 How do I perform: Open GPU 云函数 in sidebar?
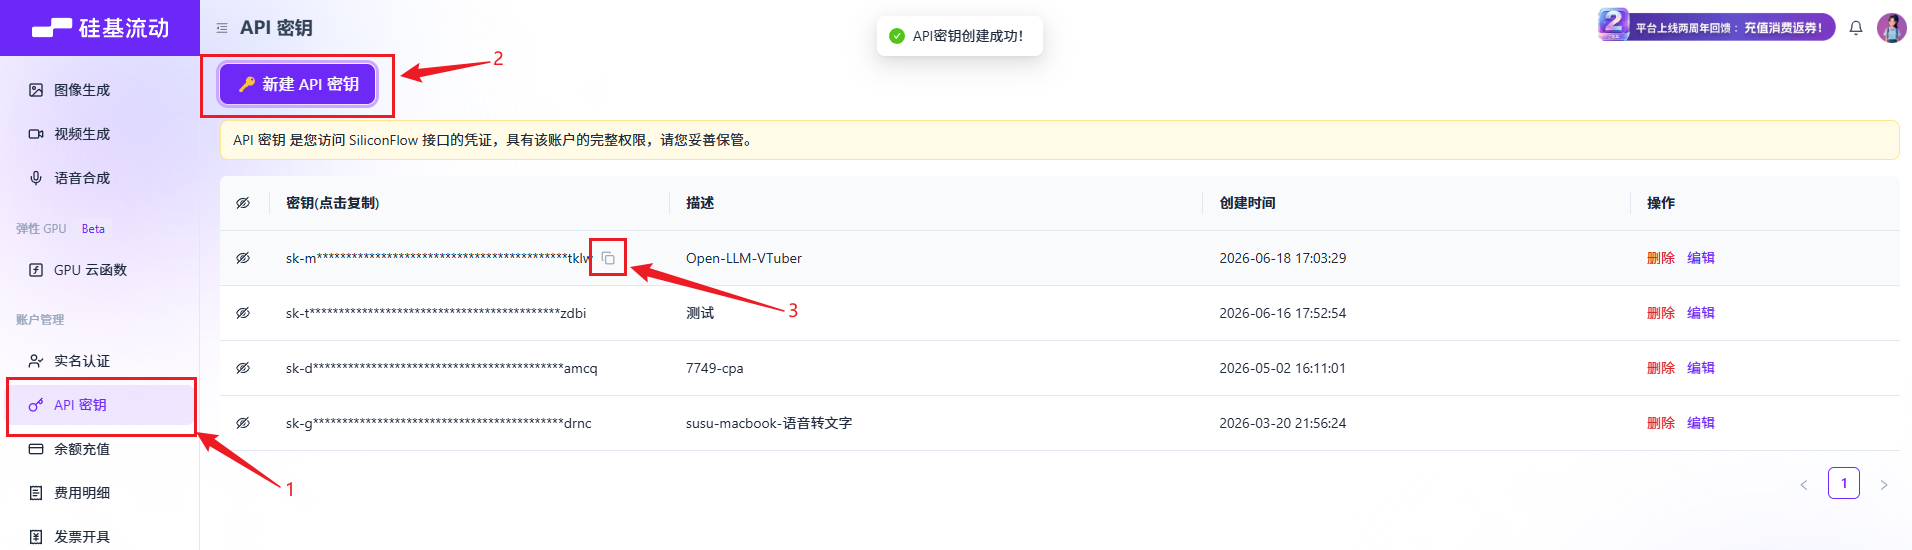click(x=100, y=270)
